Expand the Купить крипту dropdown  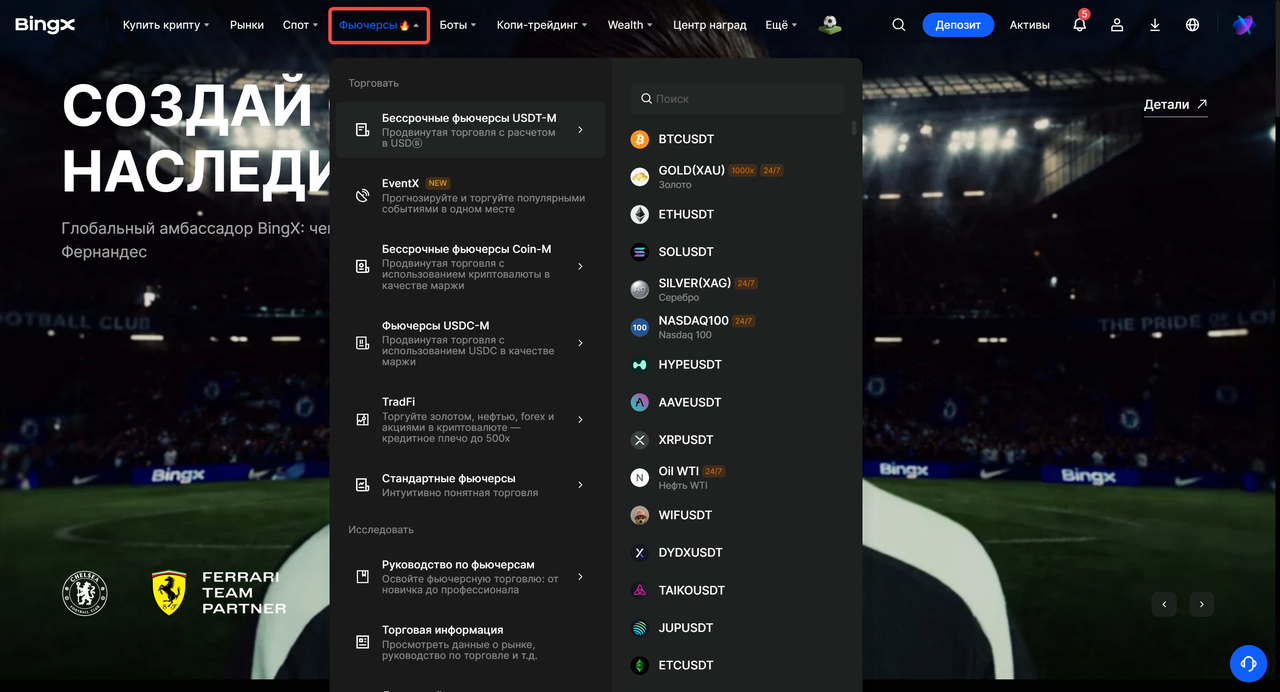pos(166,25)
